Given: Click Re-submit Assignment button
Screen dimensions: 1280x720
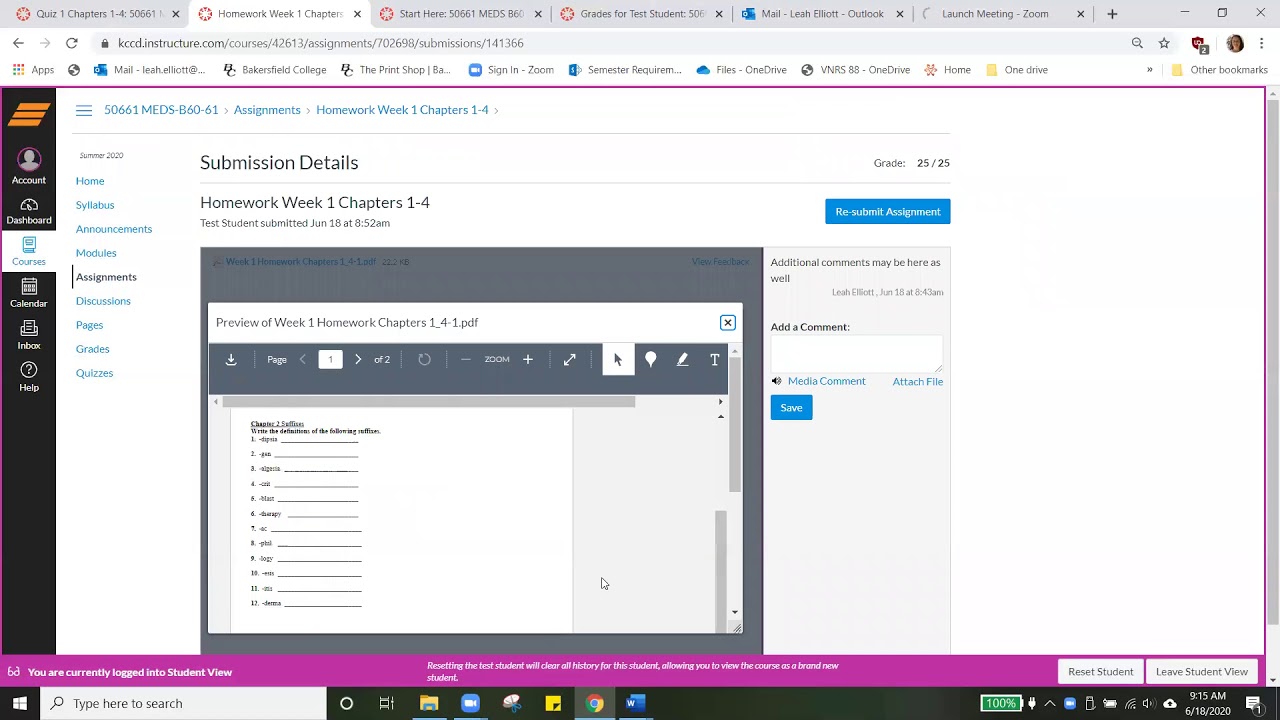Looking at the screenshot, I should 887,212.
